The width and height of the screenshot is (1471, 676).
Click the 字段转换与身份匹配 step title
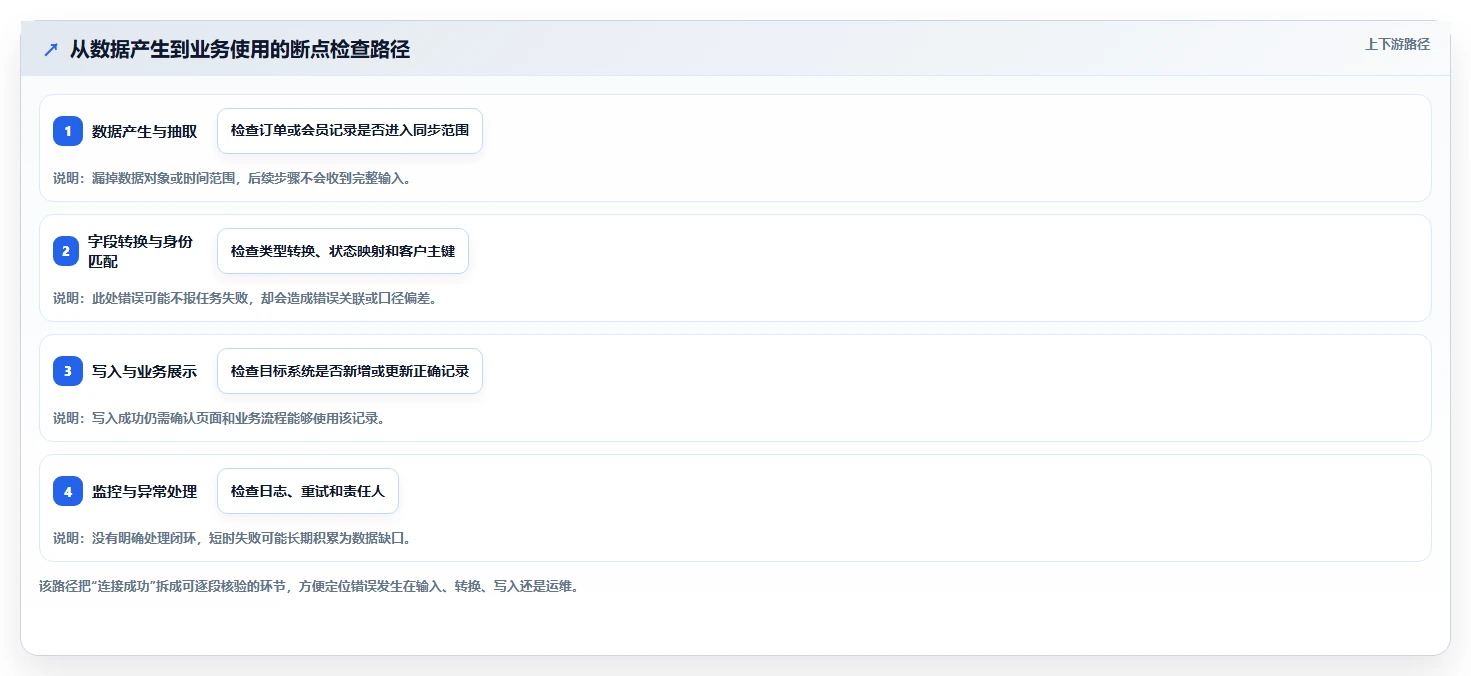140,251
